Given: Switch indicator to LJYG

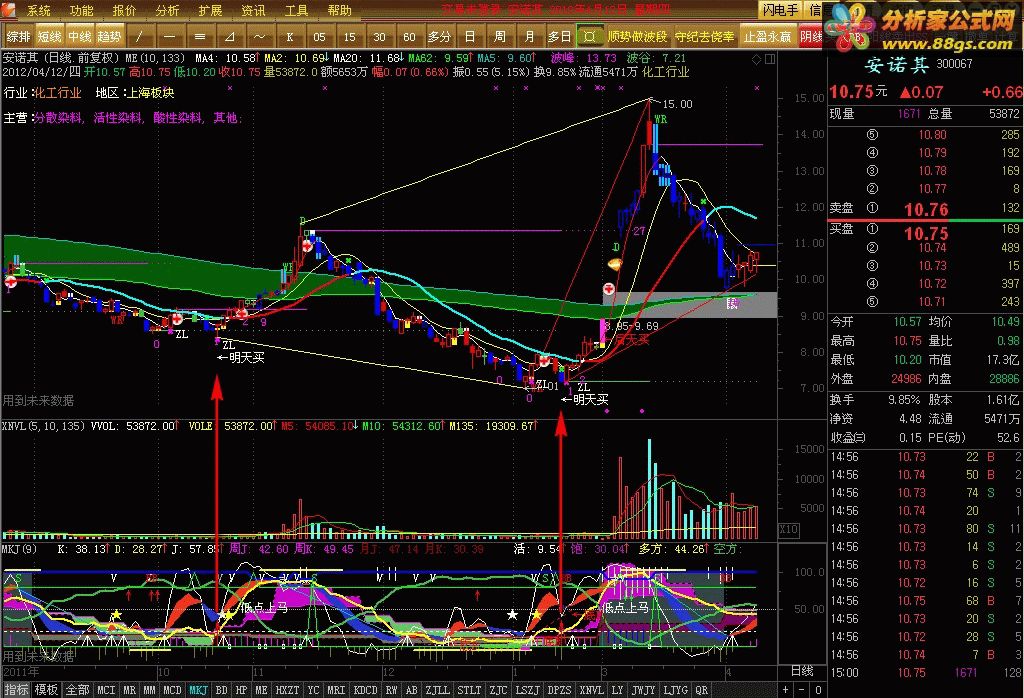Looking at the screenshot, I should tap(675, 690).
